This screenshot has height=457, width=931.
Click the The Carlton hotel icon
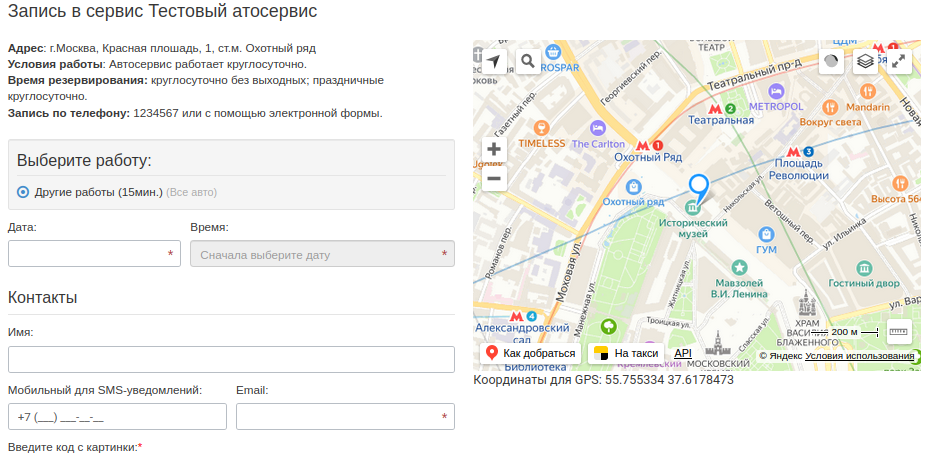(598, 128)
